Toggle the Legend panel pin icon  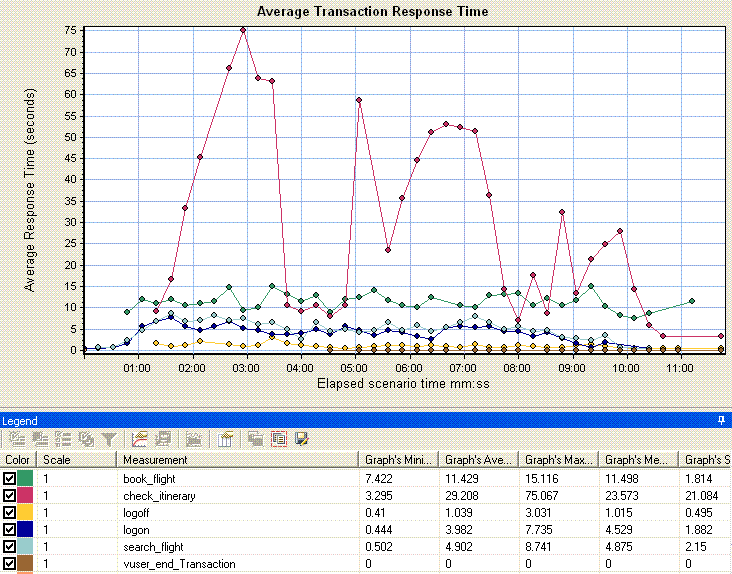(x=722, y=421)
